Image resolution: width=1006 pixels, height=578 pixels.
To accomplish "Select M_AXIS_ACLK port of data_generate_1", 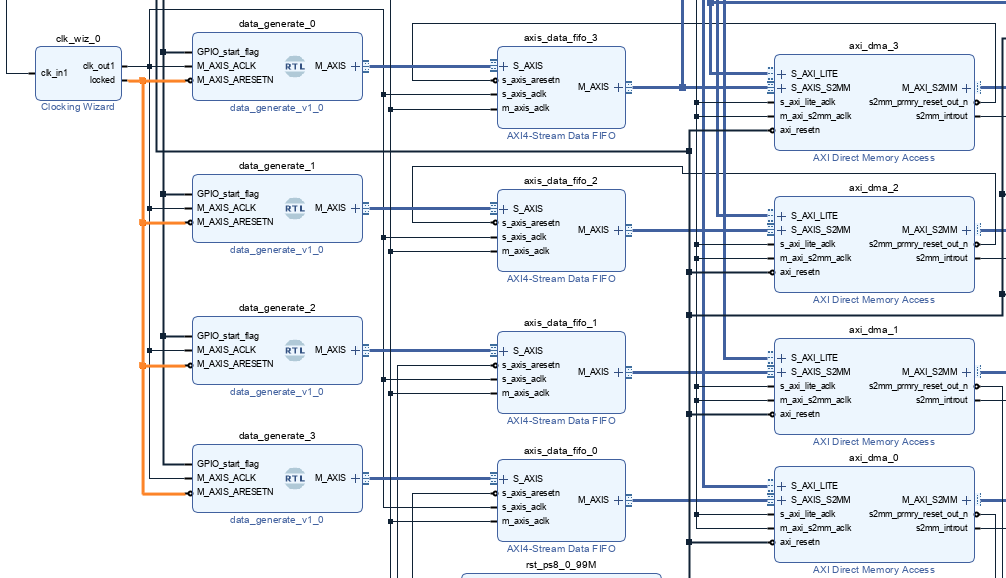I will [226, 208].
